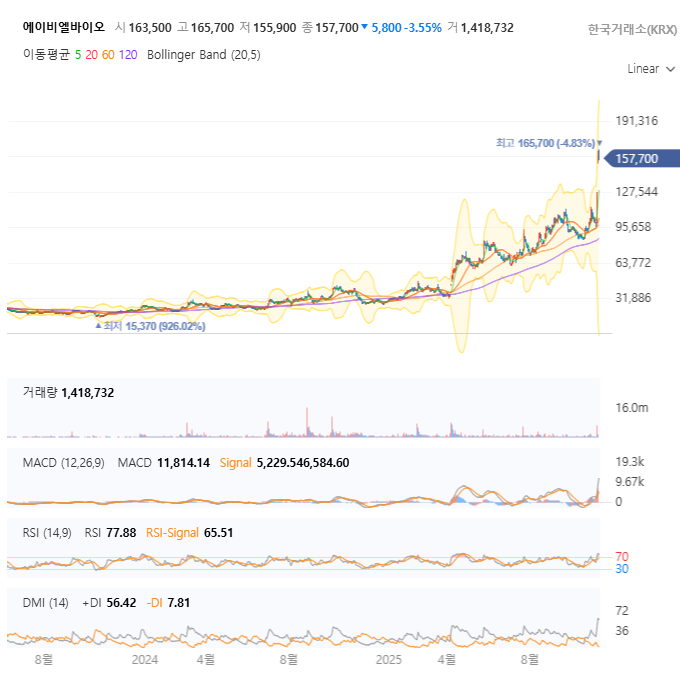Click the 95,658 price axis label
Screen dimensions: 680x697
(633, 227)
